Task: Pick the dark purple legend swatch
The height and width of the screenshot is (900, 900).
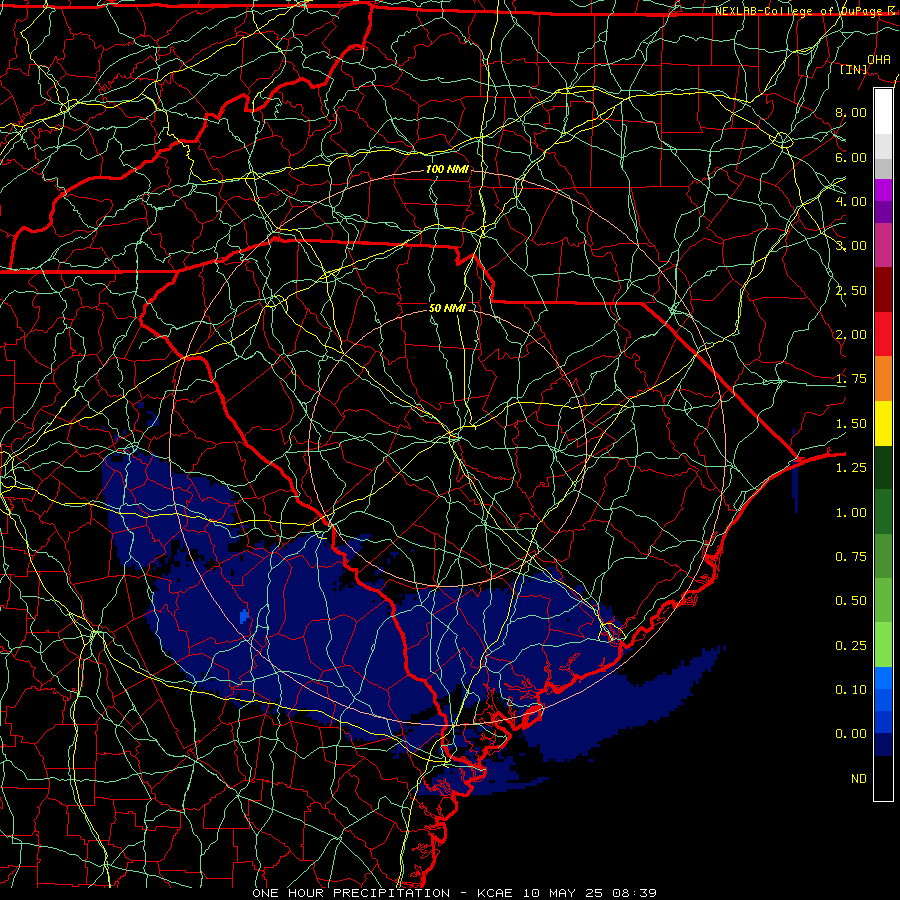Action: click(883, 212)
